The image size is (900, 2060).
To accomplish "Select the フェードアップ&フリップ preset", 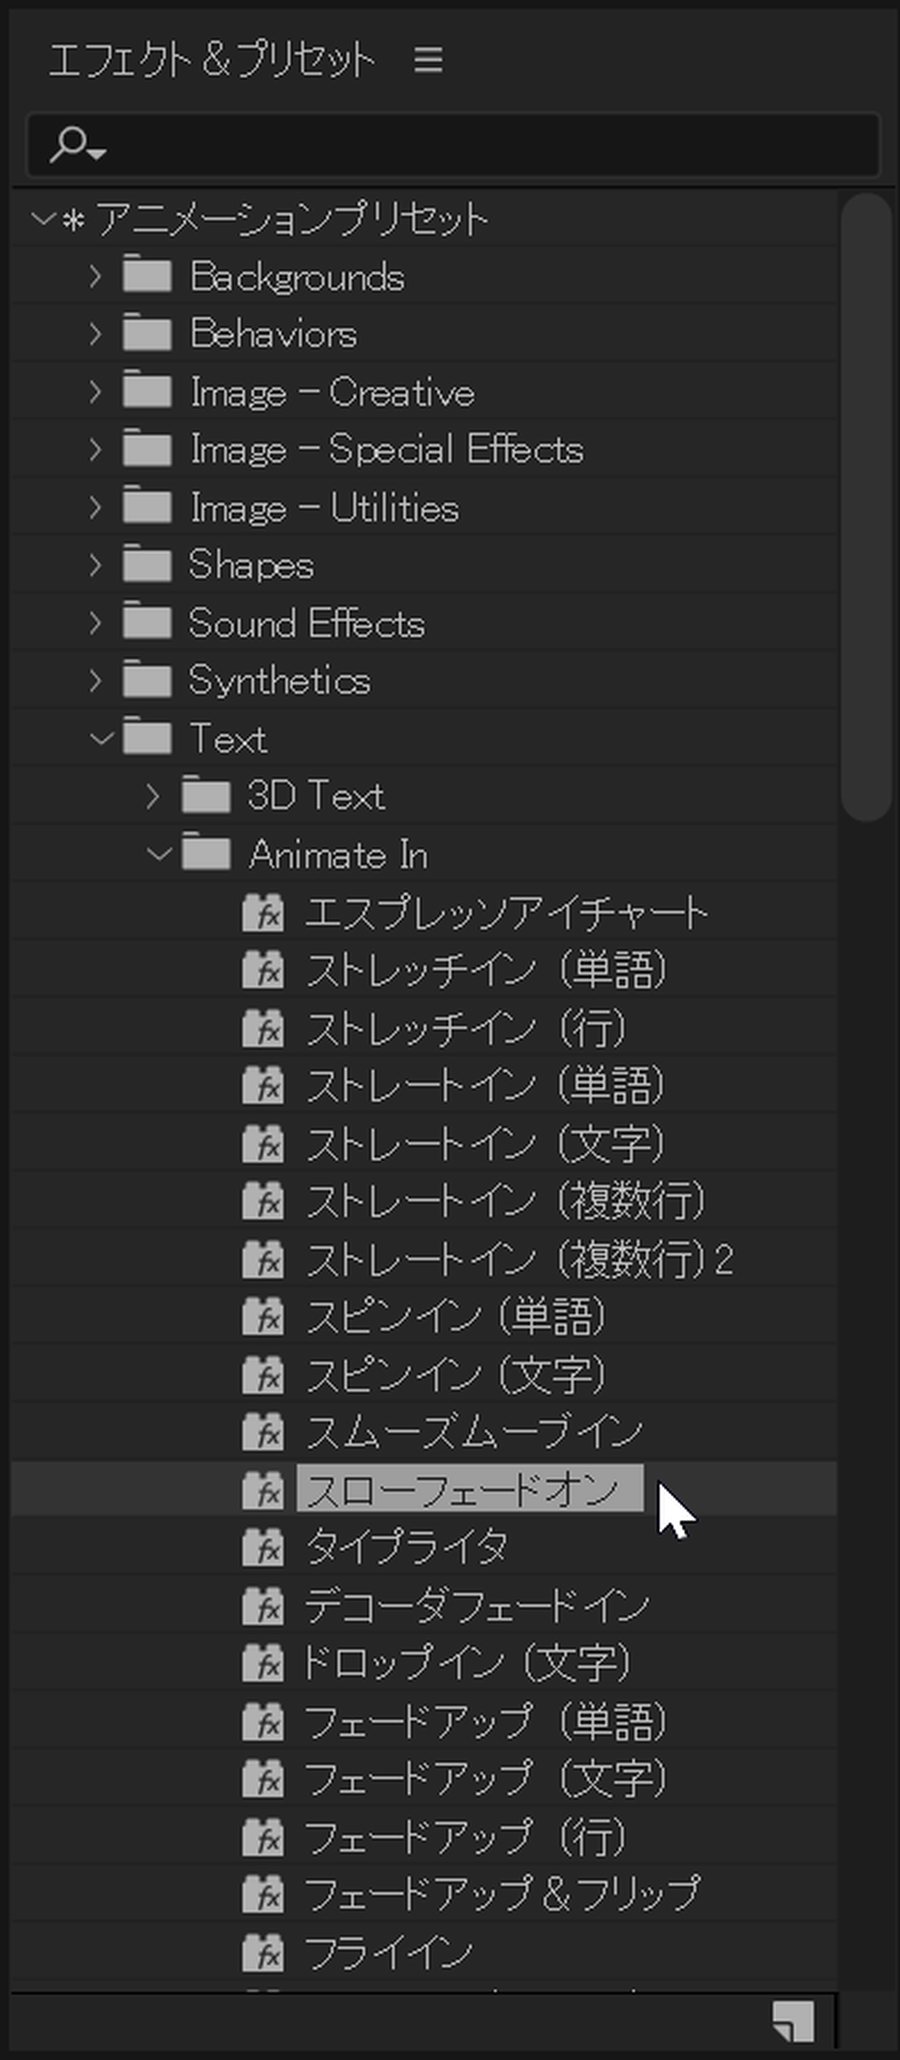I will pos(502,1895).
